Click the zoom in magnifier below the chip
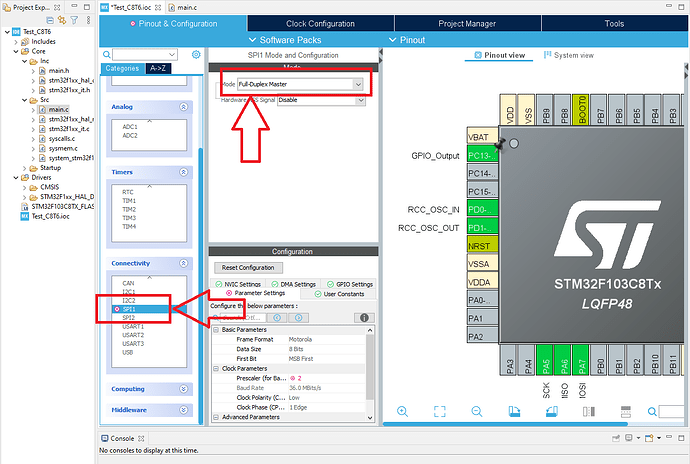Screen dimensions: 690x464 coord(403,411)
